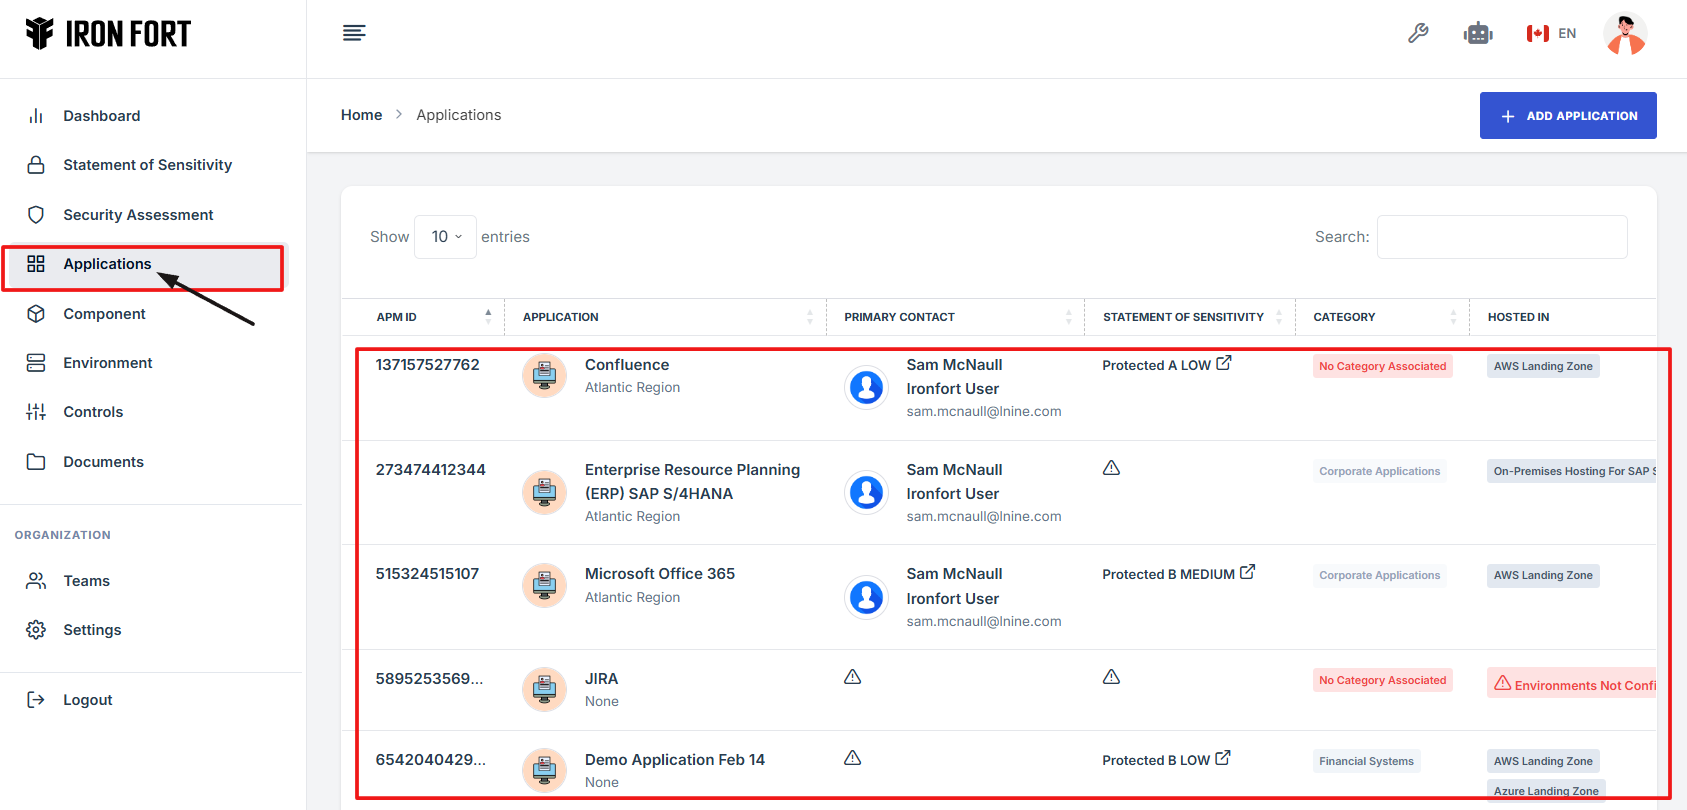Click the hamburger menu icon
The image size is (1687, 810).
pyautogui.click(x=354, y=33)
